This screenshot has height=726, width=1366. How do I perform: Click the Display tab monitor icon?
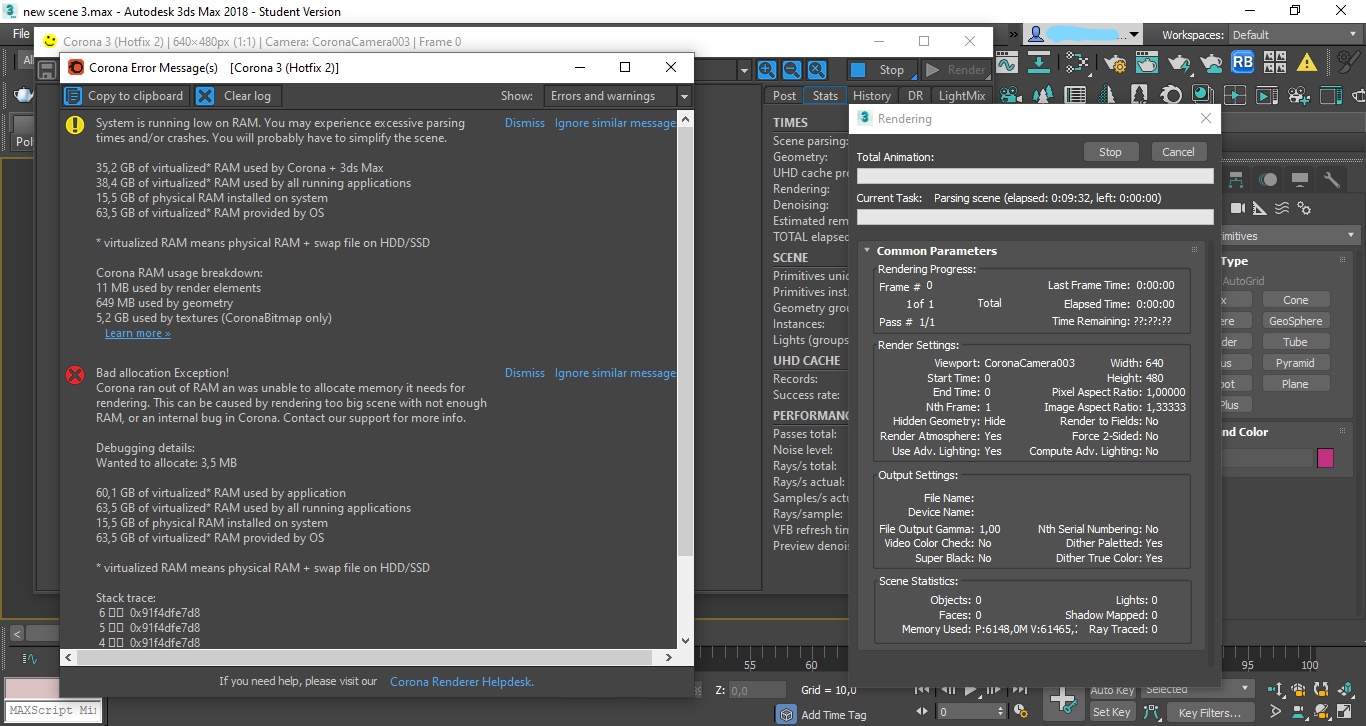coord(1299,180)
